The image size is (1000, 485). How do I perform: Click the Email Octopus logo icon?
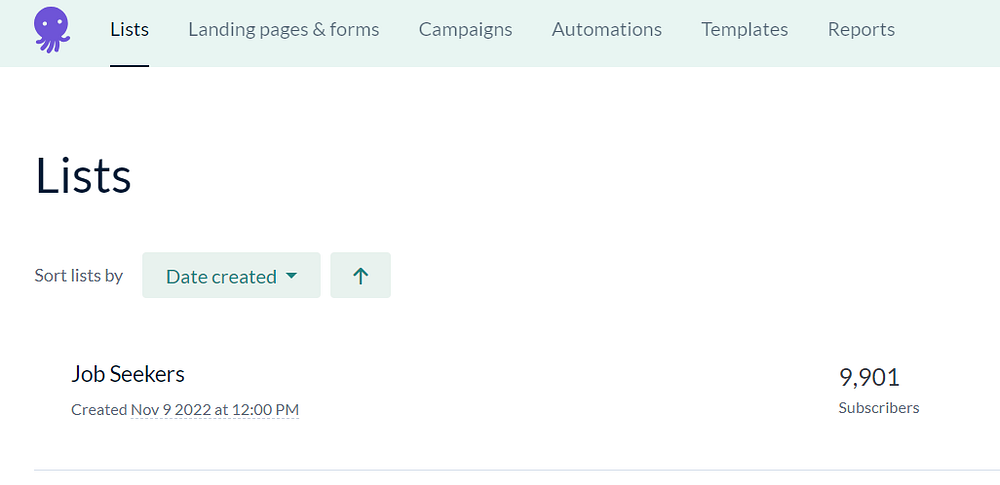(51, 29)
